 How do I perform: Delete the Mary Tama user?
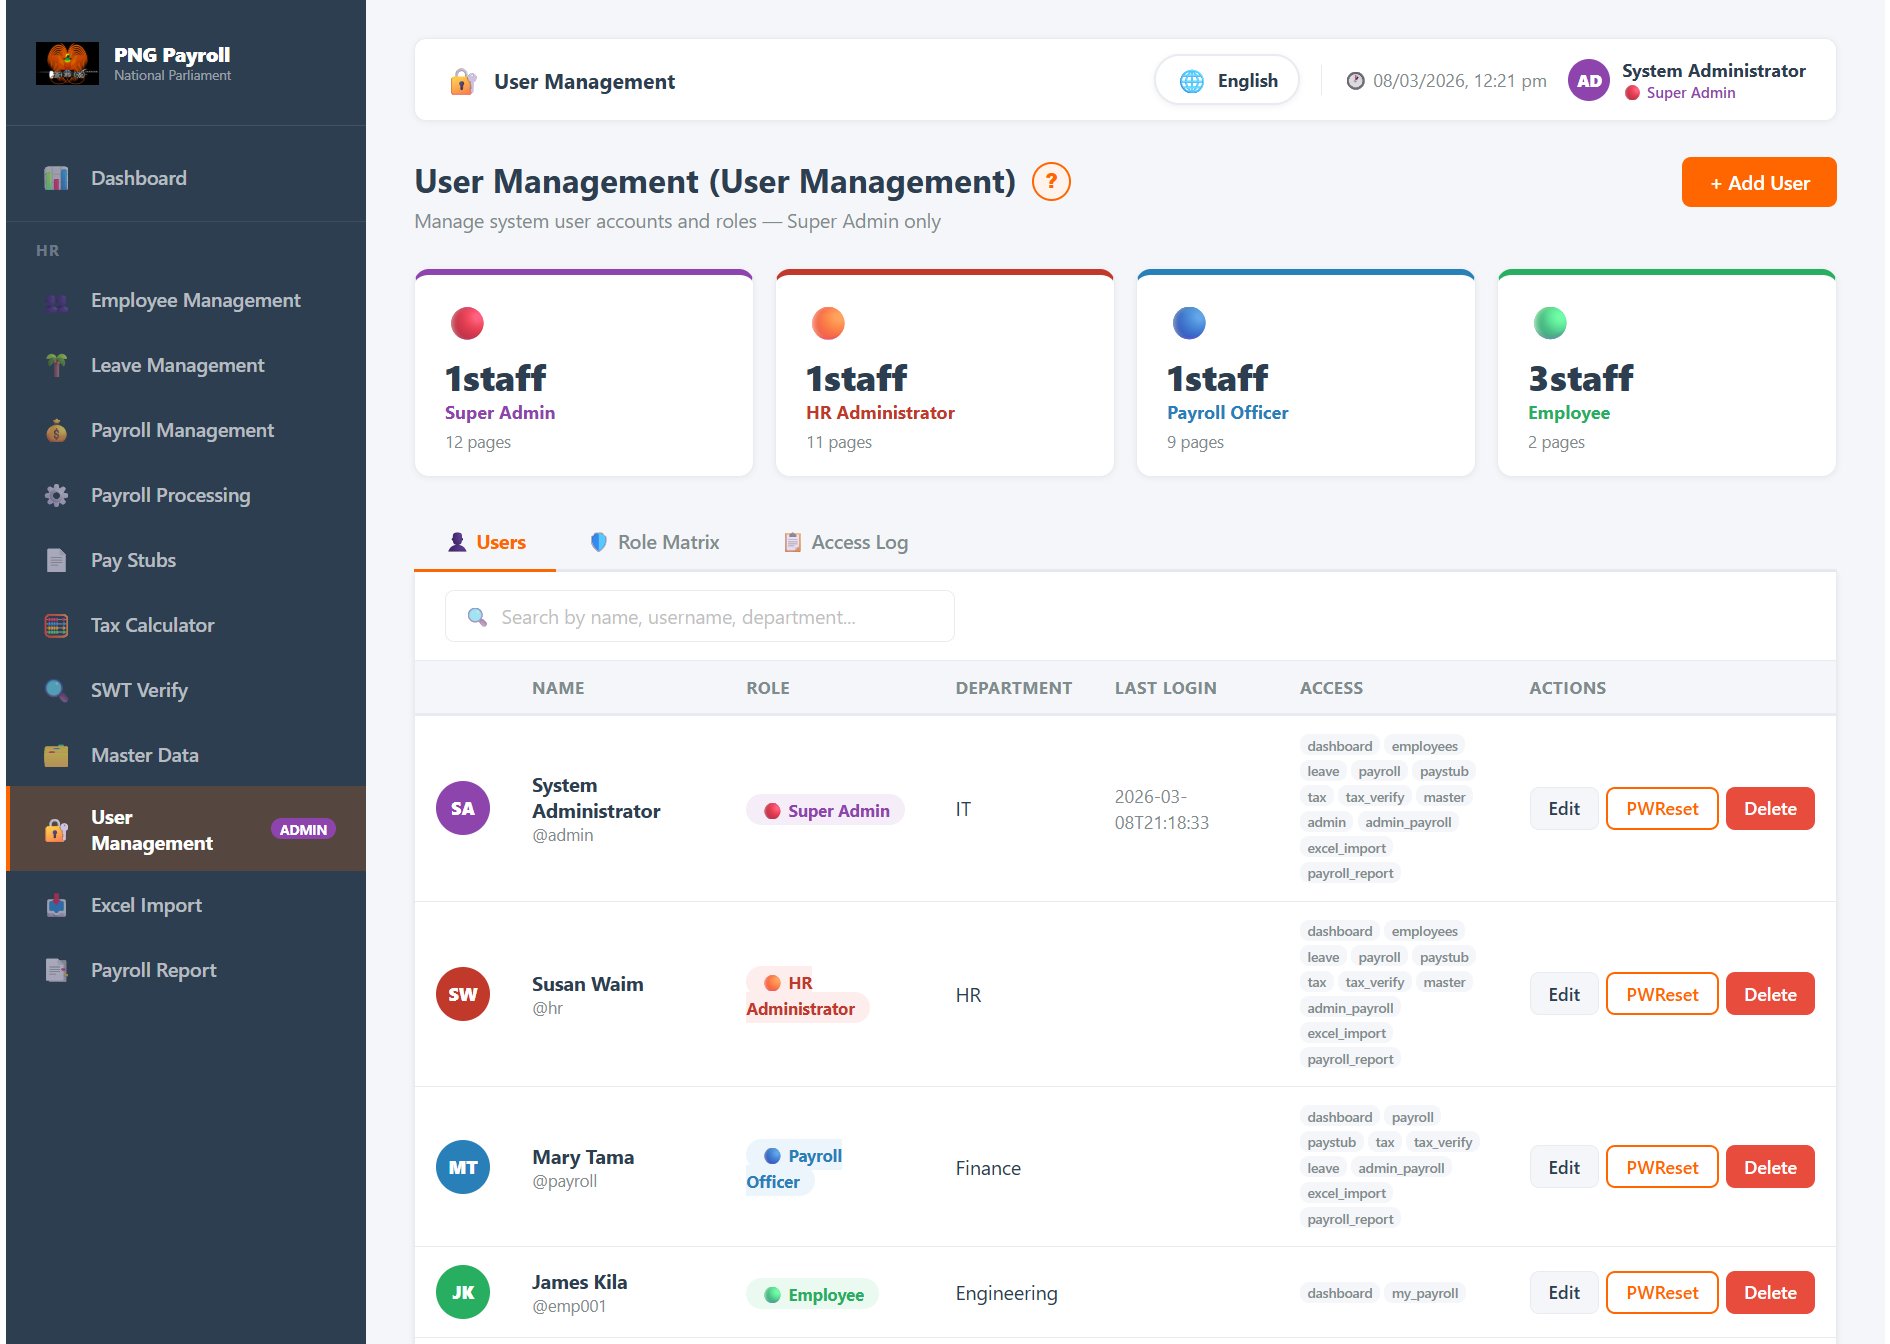1770,1168
